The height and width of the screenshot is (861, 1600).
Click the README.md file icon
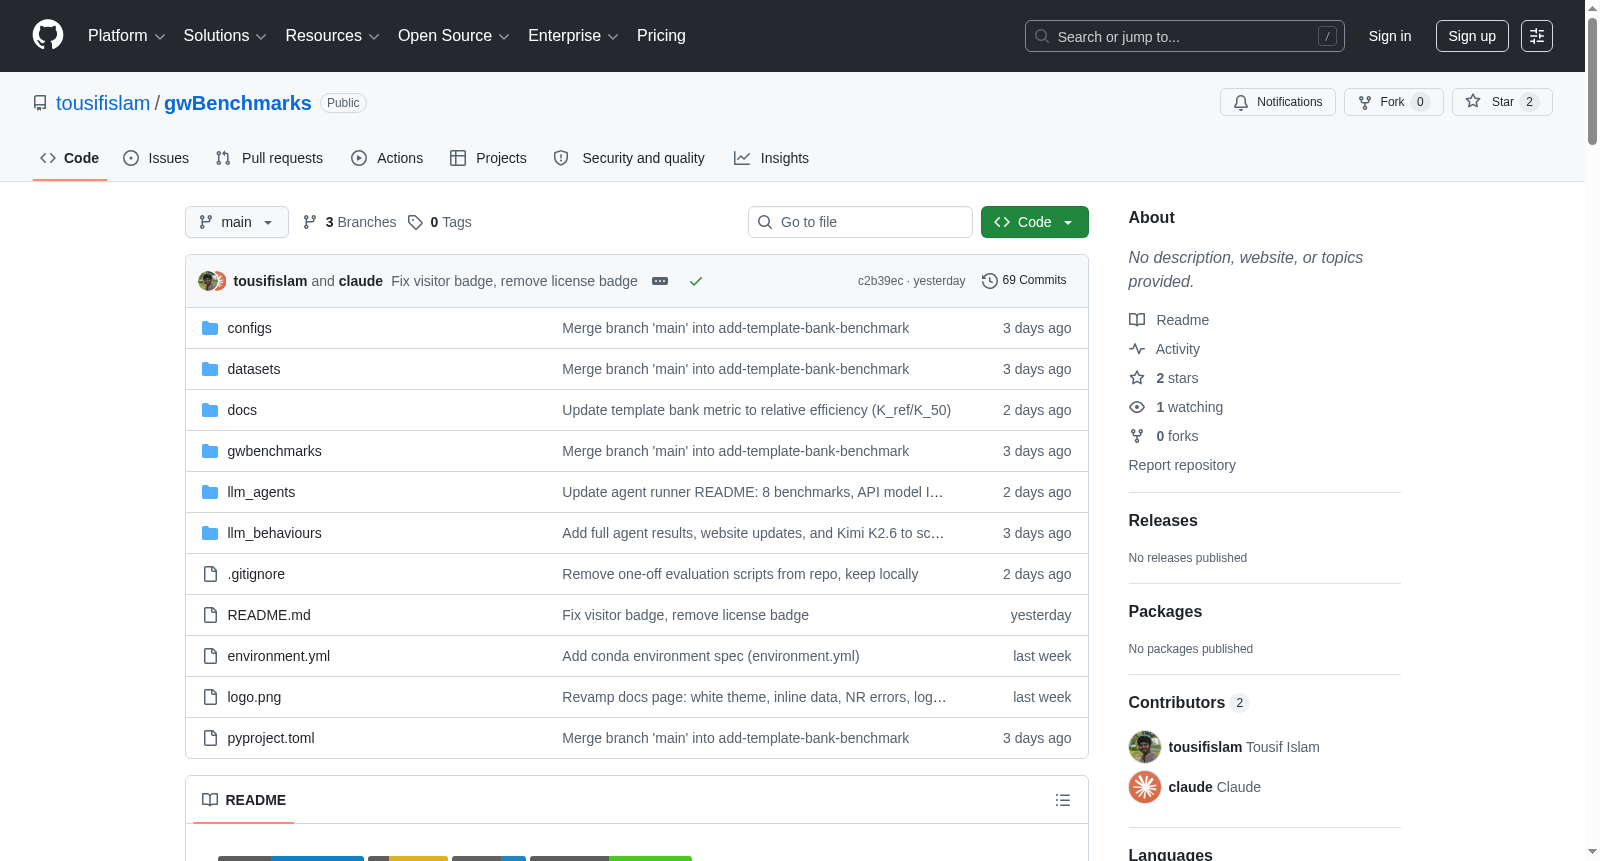coord(210,615)
